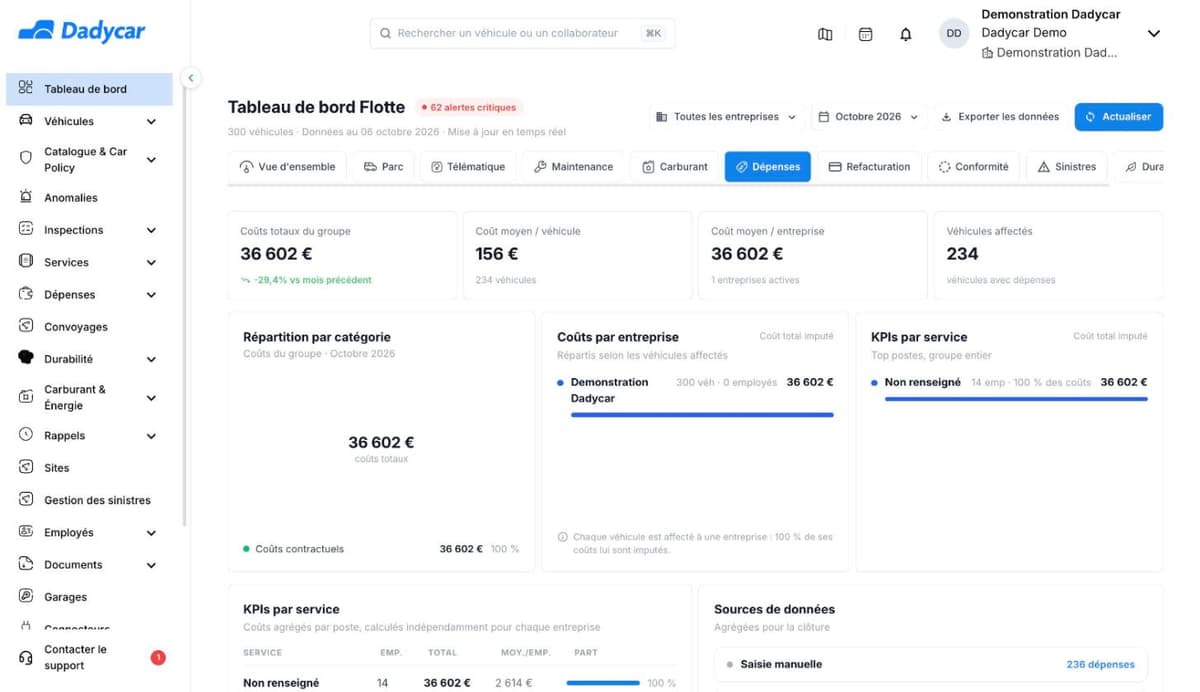Click the Services icon in sidebar
1200x692 pixels.
[26, 262]
